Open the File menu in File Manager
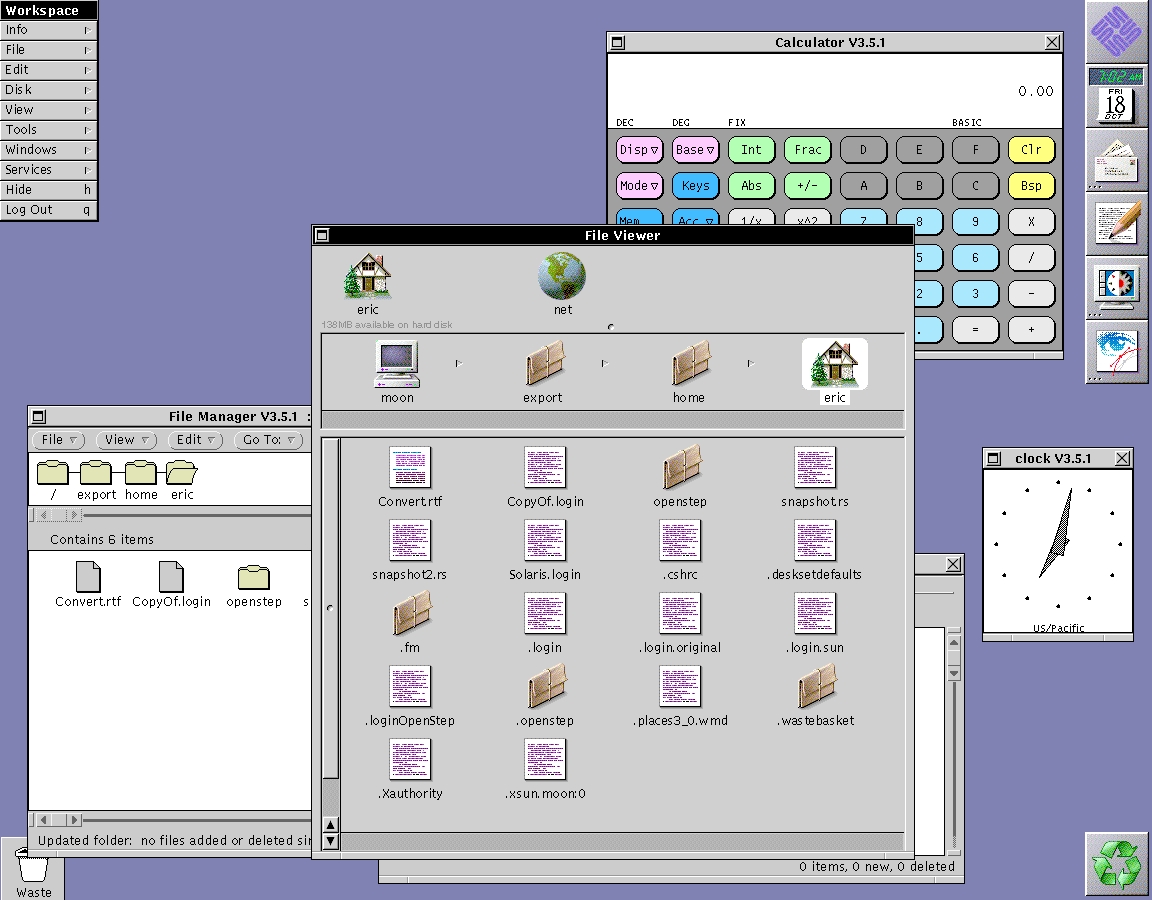The height and width of the screenshot is (900, 1152). [x=59, y=440]
